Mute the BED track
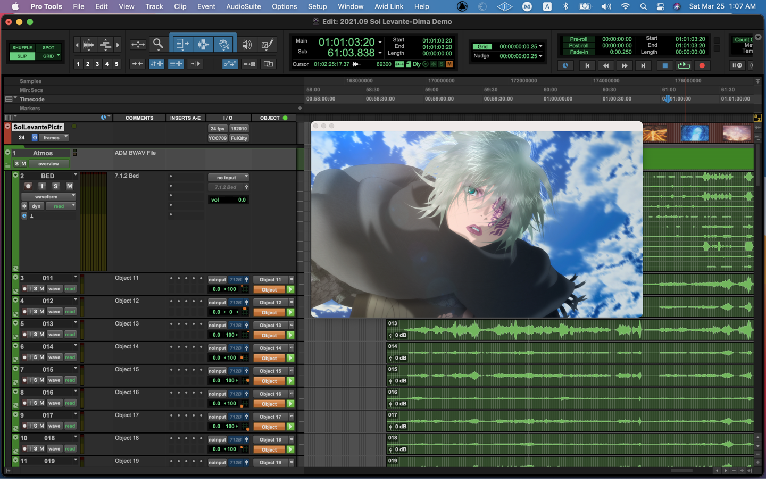766x479 pixels. tap(69, 186)
